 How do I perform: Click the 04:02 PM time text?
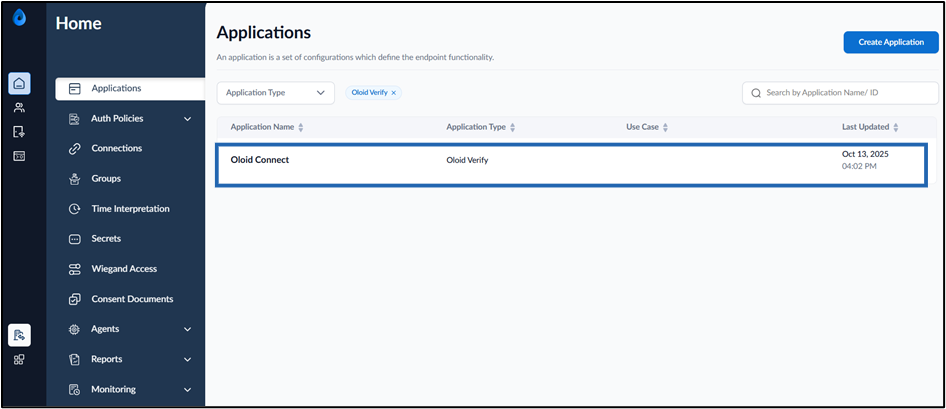pyautogui.click(x=859, y=166)
